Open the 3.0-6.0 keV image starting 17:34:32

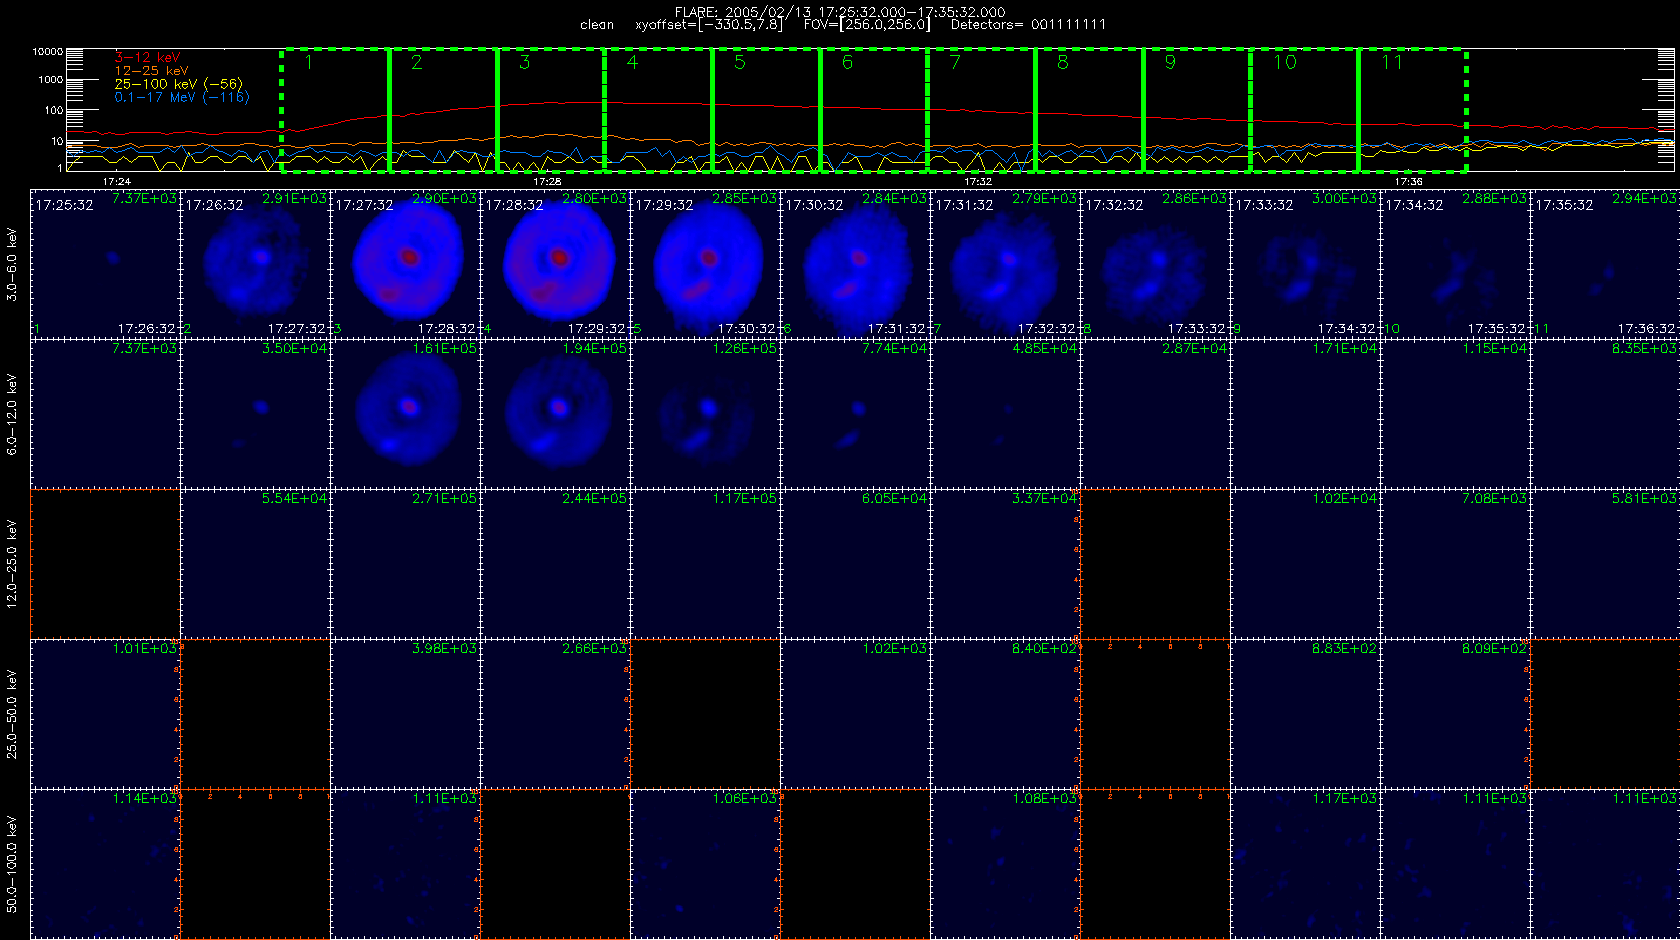(x=1456, y=264)
